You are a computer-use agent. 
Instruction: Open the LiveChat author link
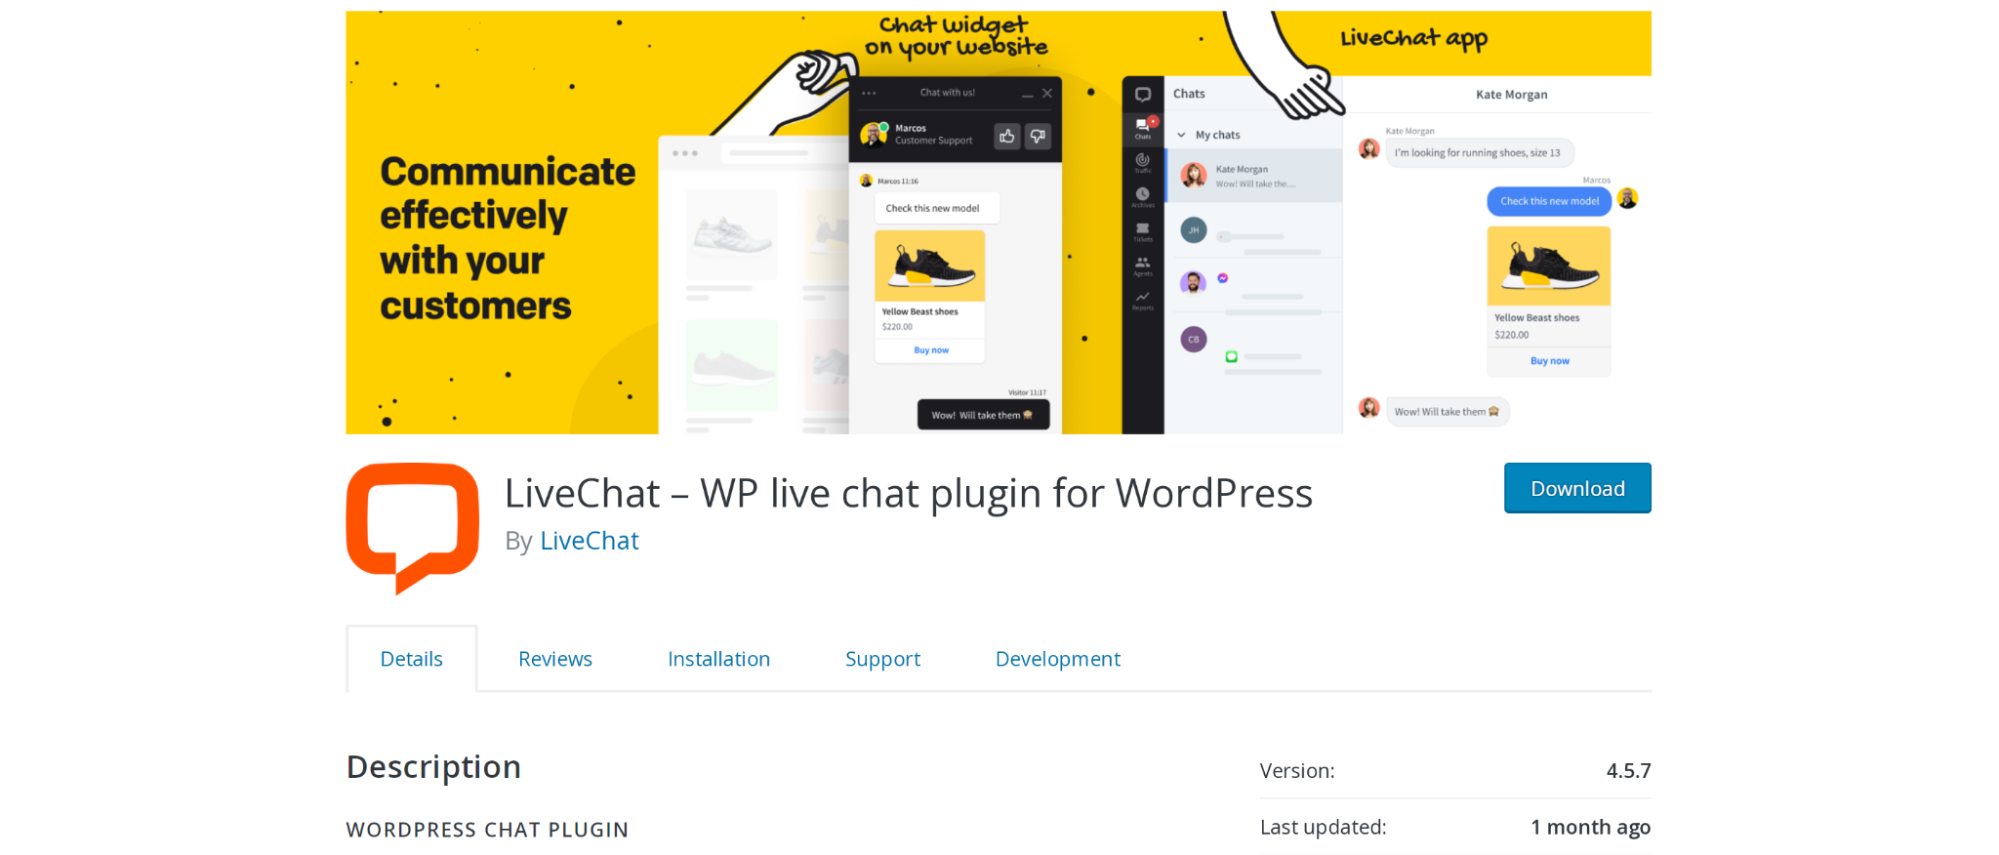(589, 541)
